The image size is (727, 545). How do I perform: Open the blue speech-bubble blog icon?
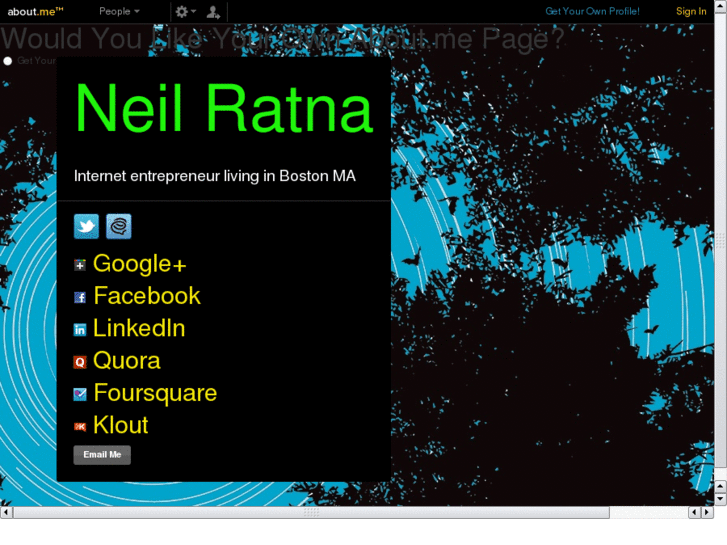pyautogui.click(x=119, y=226)
